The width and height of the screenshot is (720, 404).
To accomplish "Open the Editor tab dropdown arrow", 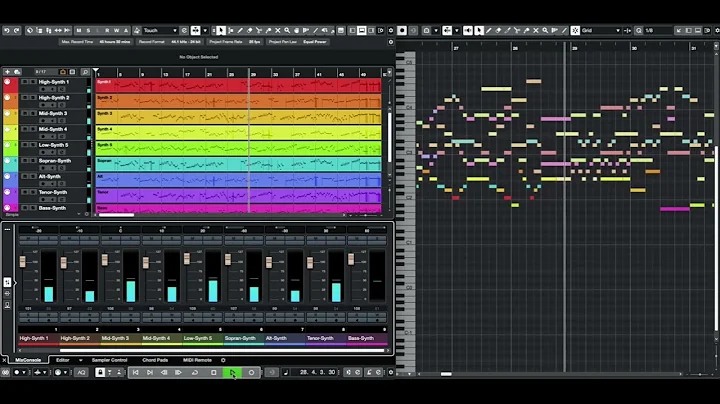I will tap(80, 360).
